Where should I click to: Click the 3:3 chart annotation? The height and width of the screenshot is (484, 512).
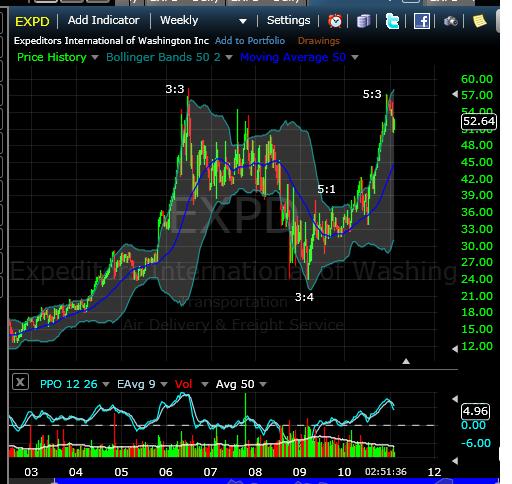[x=175, y=89]
